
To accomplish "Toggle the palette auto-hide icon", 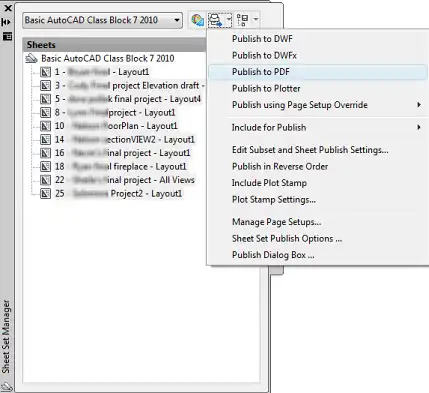I will coord(6,22).
